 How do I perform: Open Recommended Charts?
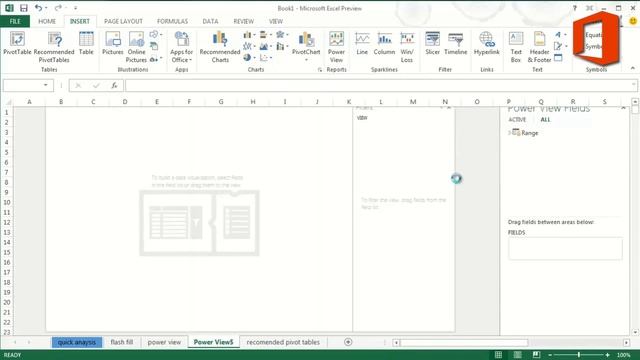point(220,47)
